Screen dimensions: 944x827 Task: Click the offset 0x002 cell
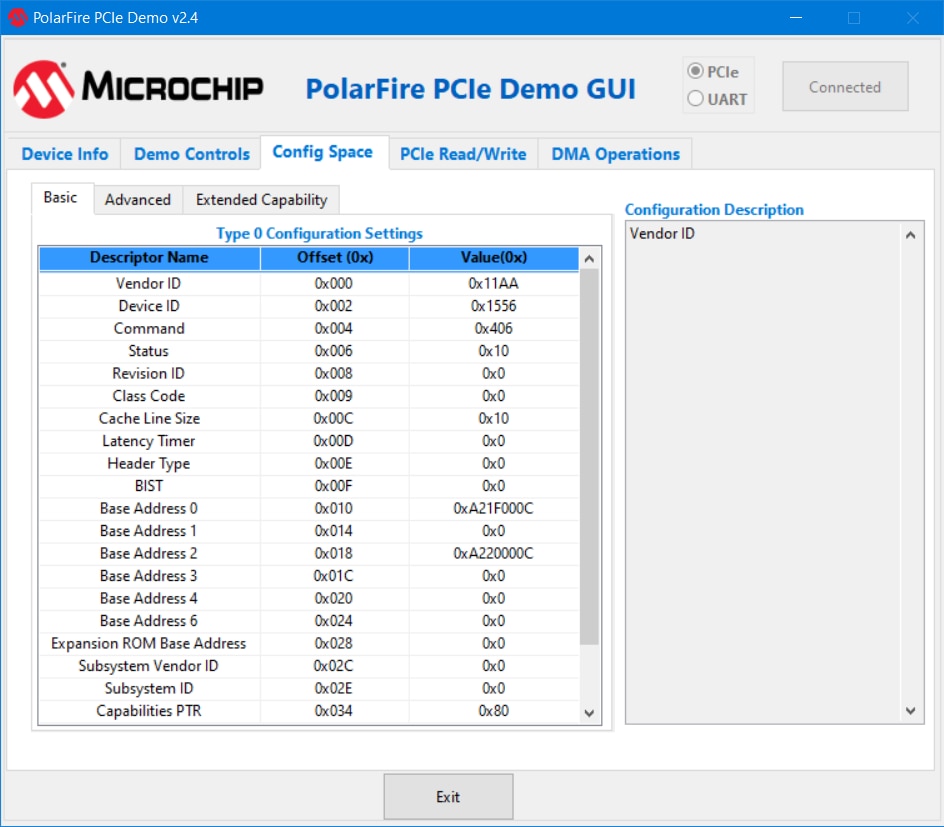[x=335, y=306]
